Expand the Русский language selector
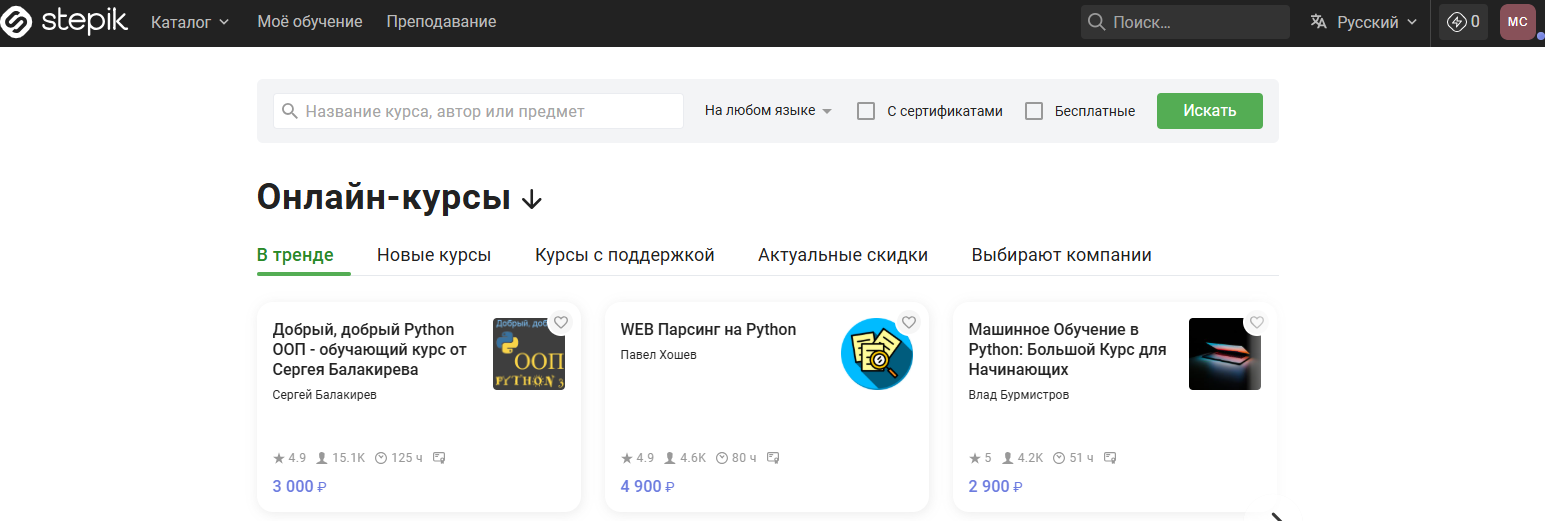The image size is (1545, 521). (1377, 22)
